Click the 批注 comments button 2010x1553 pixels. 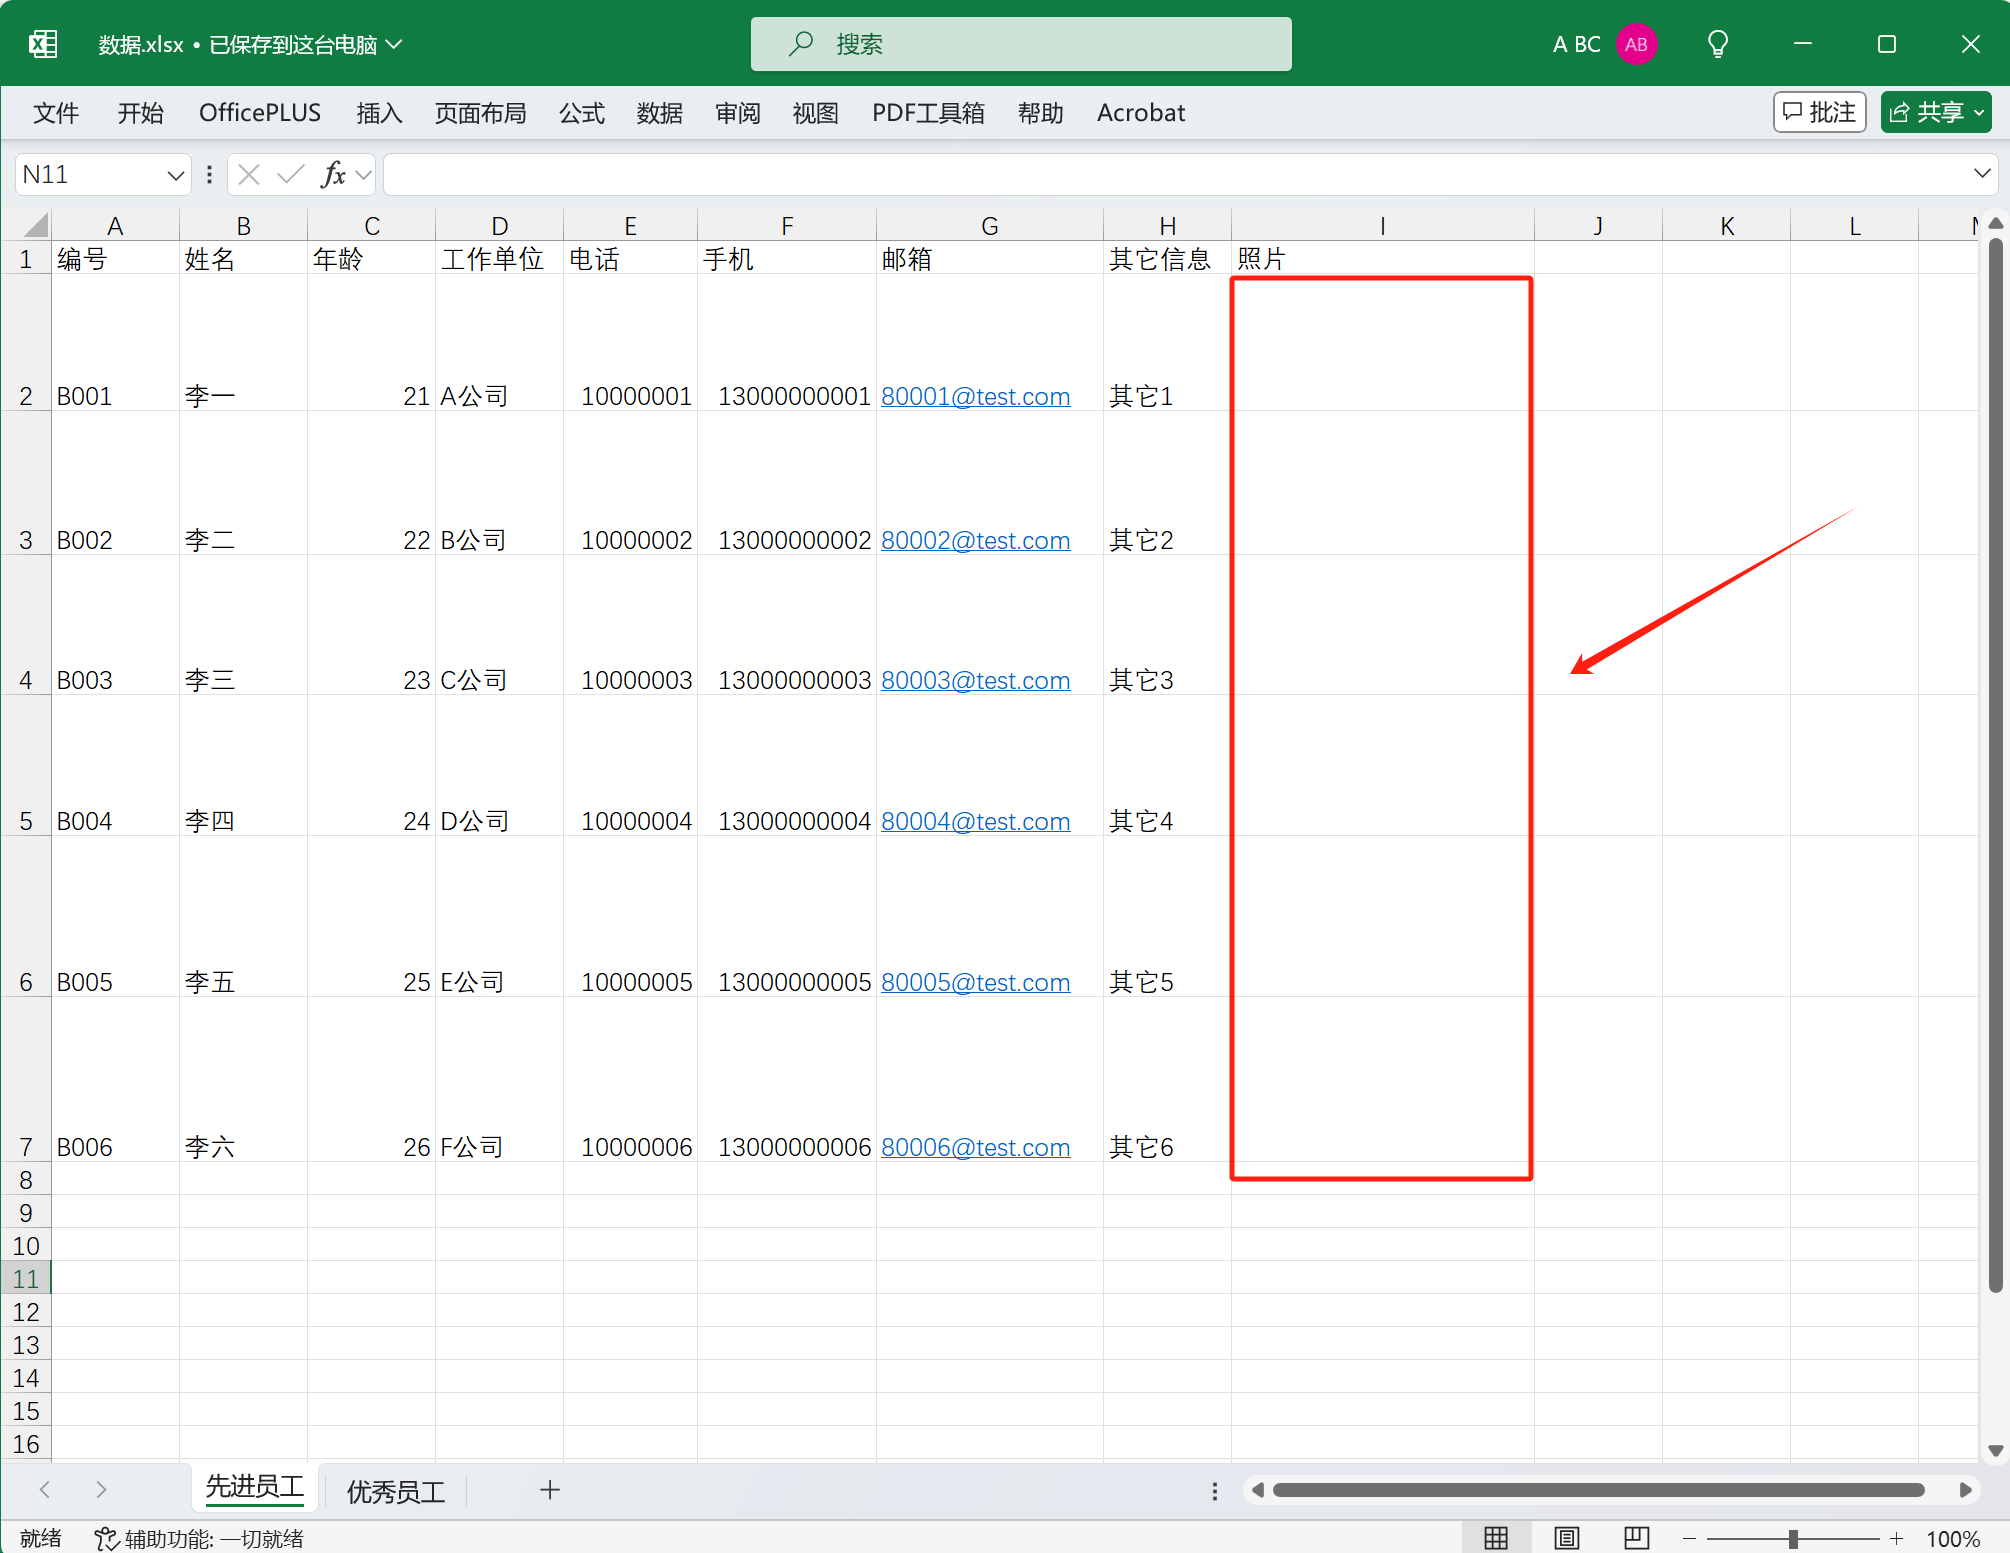click(1819, 112)
